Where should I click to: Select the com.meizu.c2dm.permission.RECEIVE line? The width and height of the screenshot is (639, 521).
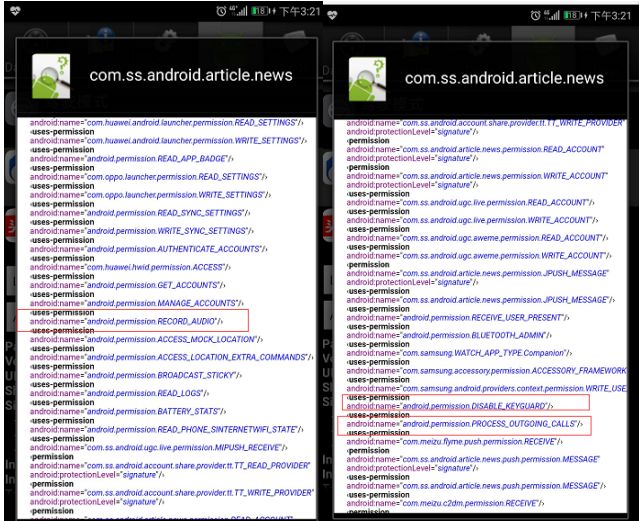[445, 503]
